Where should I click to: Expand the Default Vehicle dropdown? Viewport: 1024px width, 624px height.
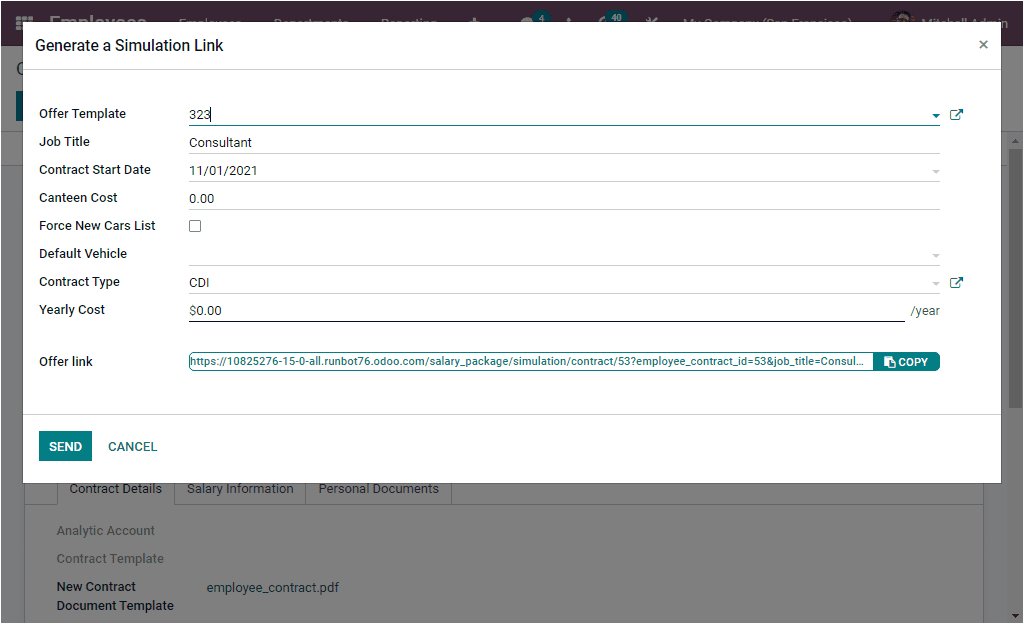[933, 253]
